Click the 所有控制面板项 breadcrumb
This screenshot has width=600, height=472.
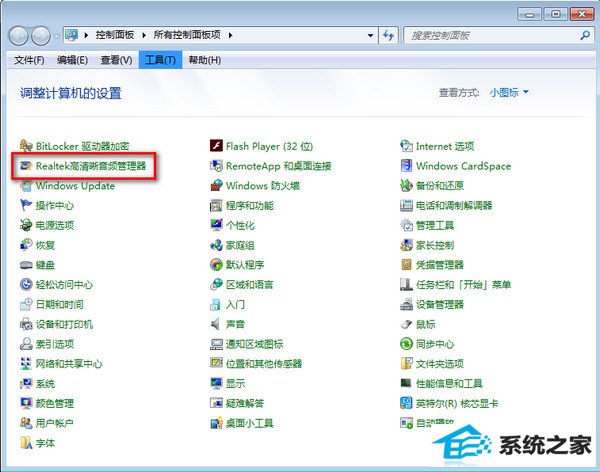tap(187, 35)
